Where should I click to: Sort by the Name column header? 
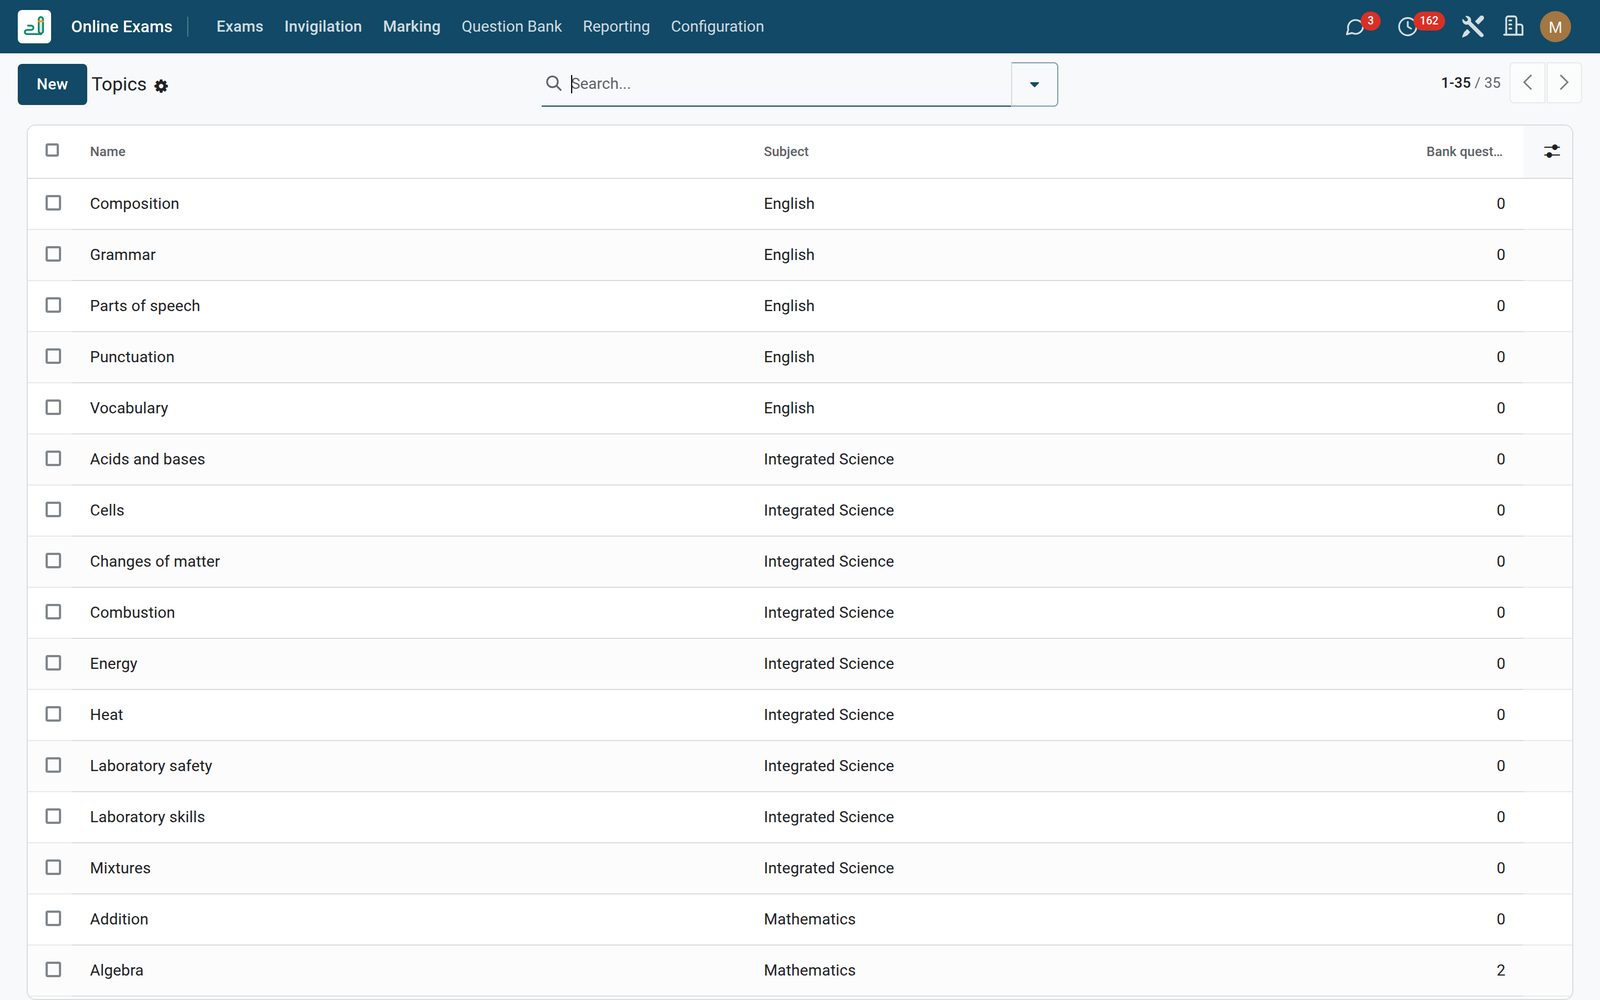tap(107, 151)
